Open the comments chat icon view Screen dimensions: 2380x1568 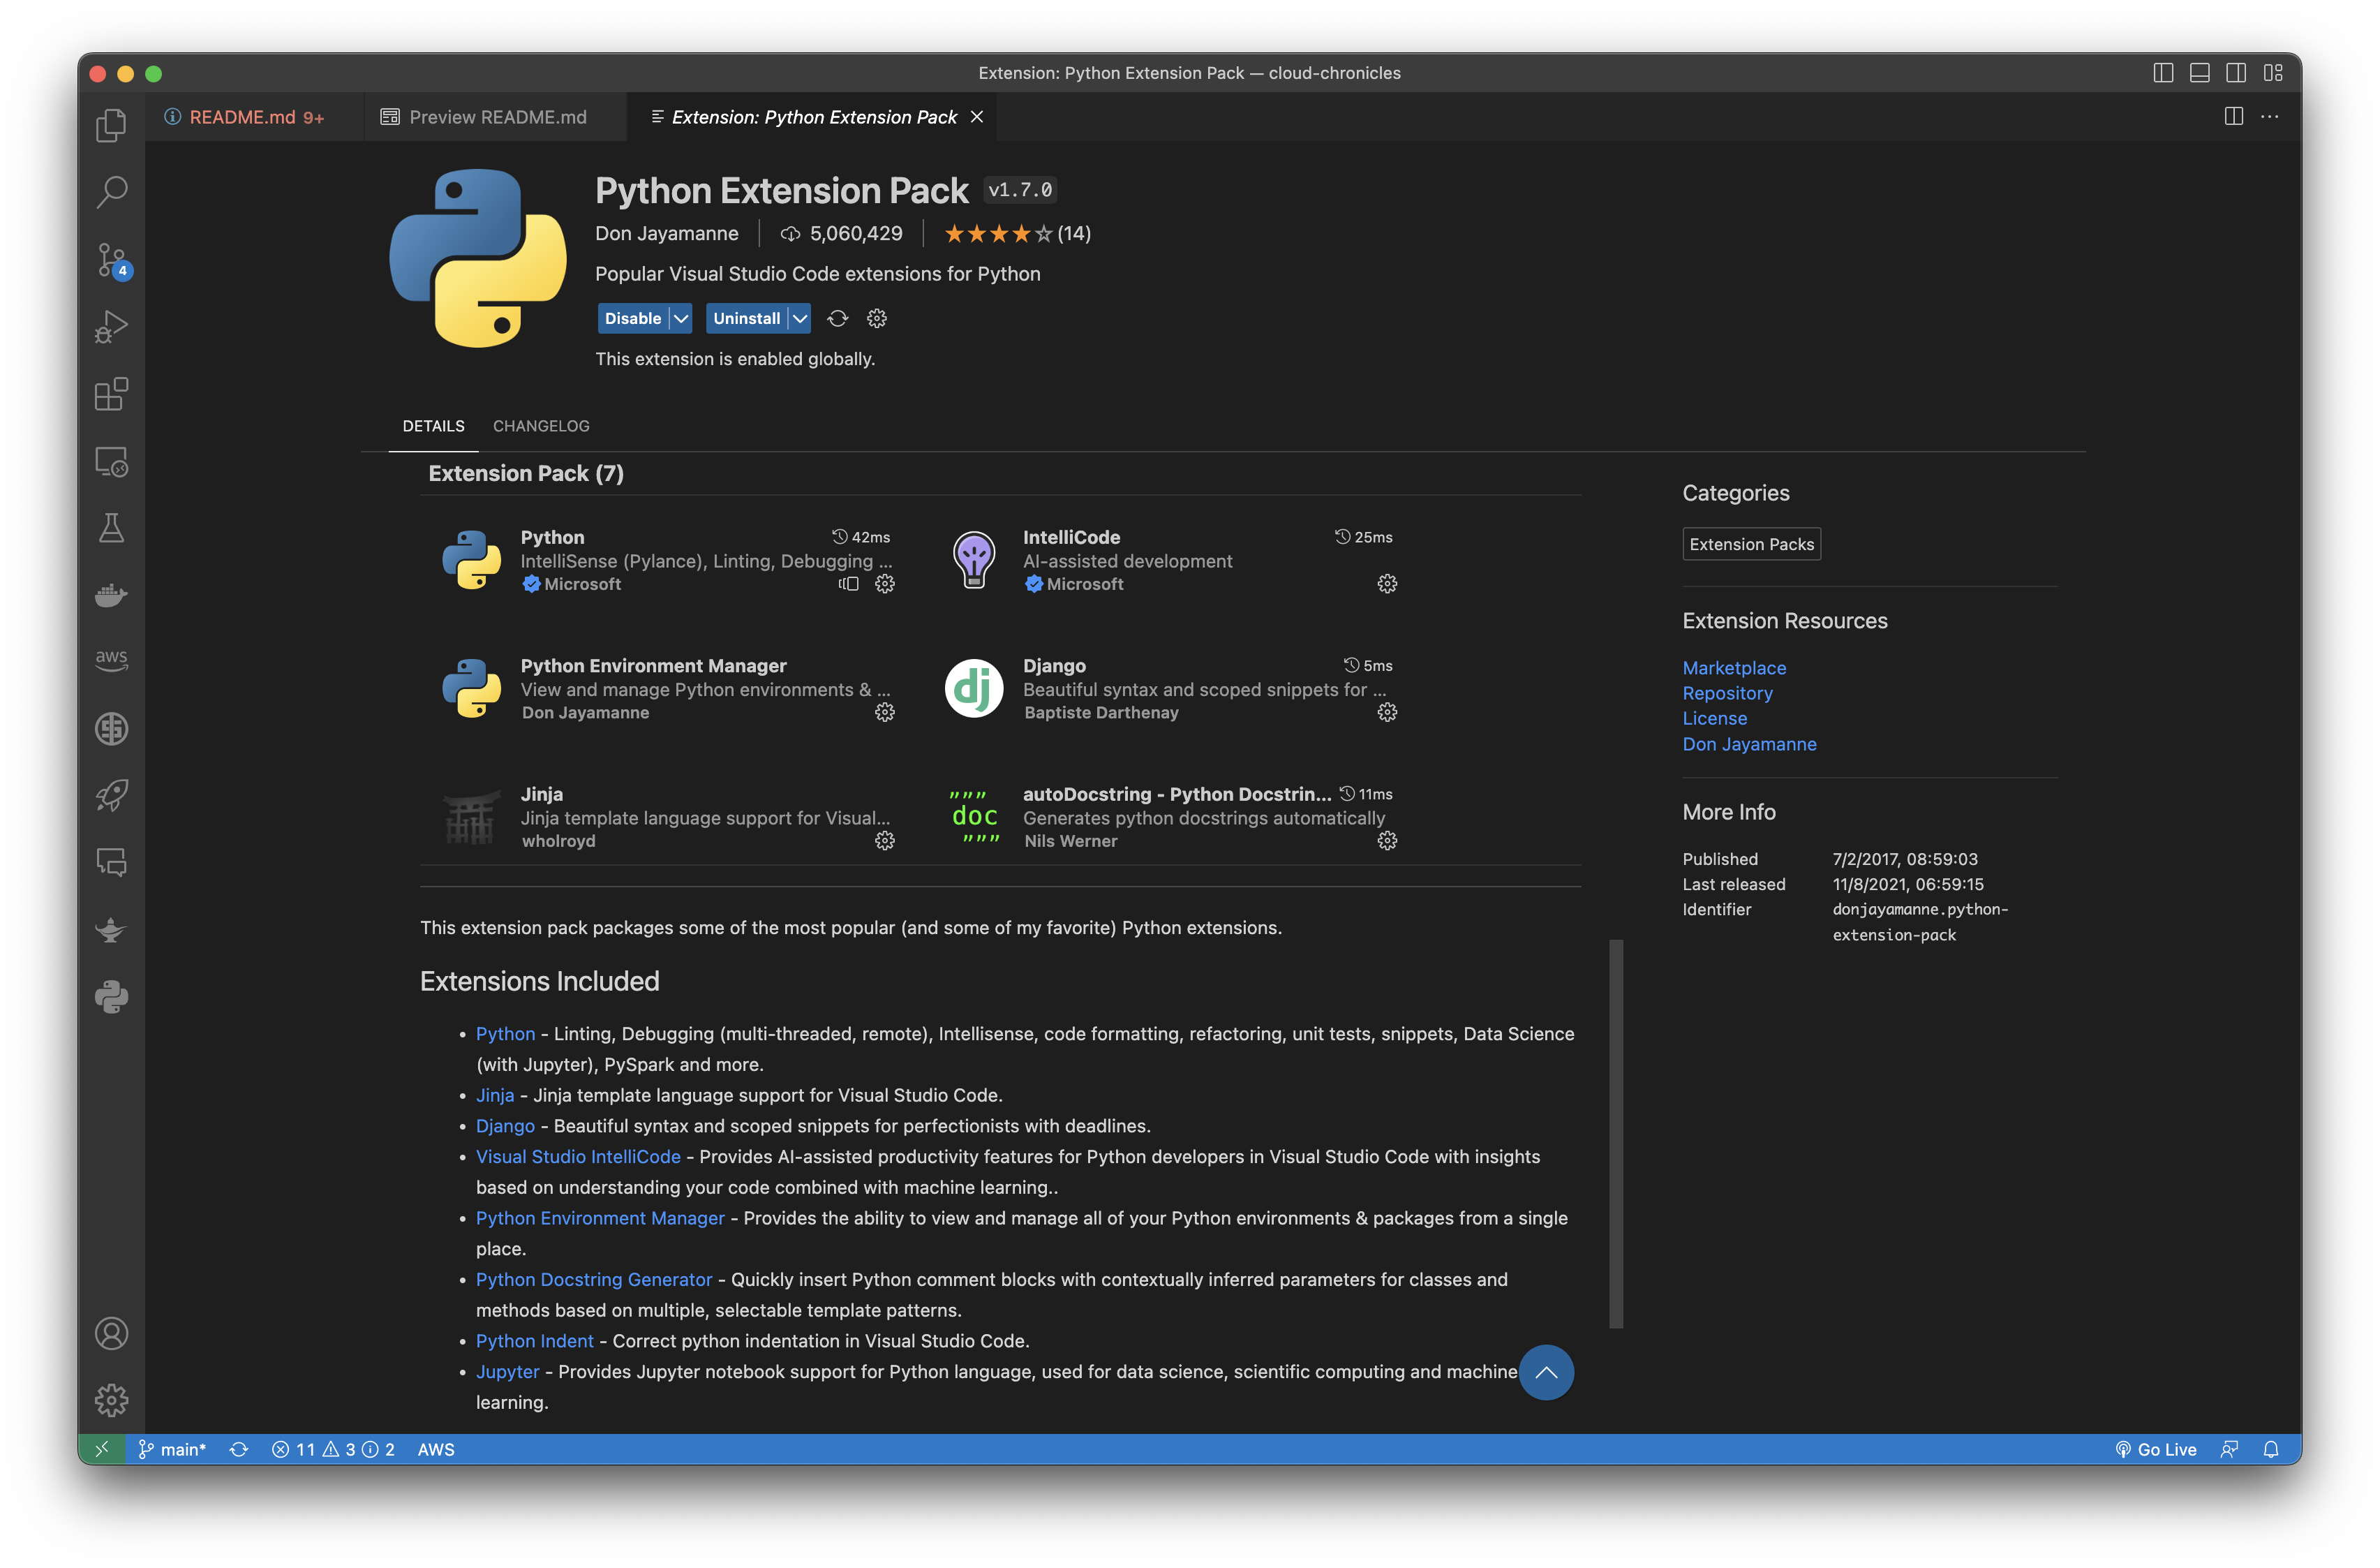pos(111,862)
